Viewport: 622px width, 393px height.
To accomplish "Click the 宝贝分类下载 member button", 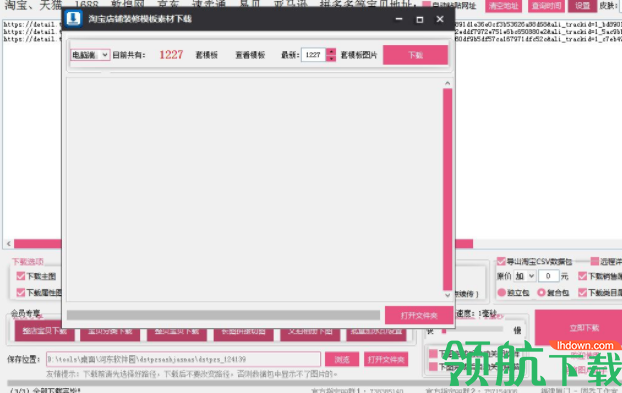I will pos(110,334).
